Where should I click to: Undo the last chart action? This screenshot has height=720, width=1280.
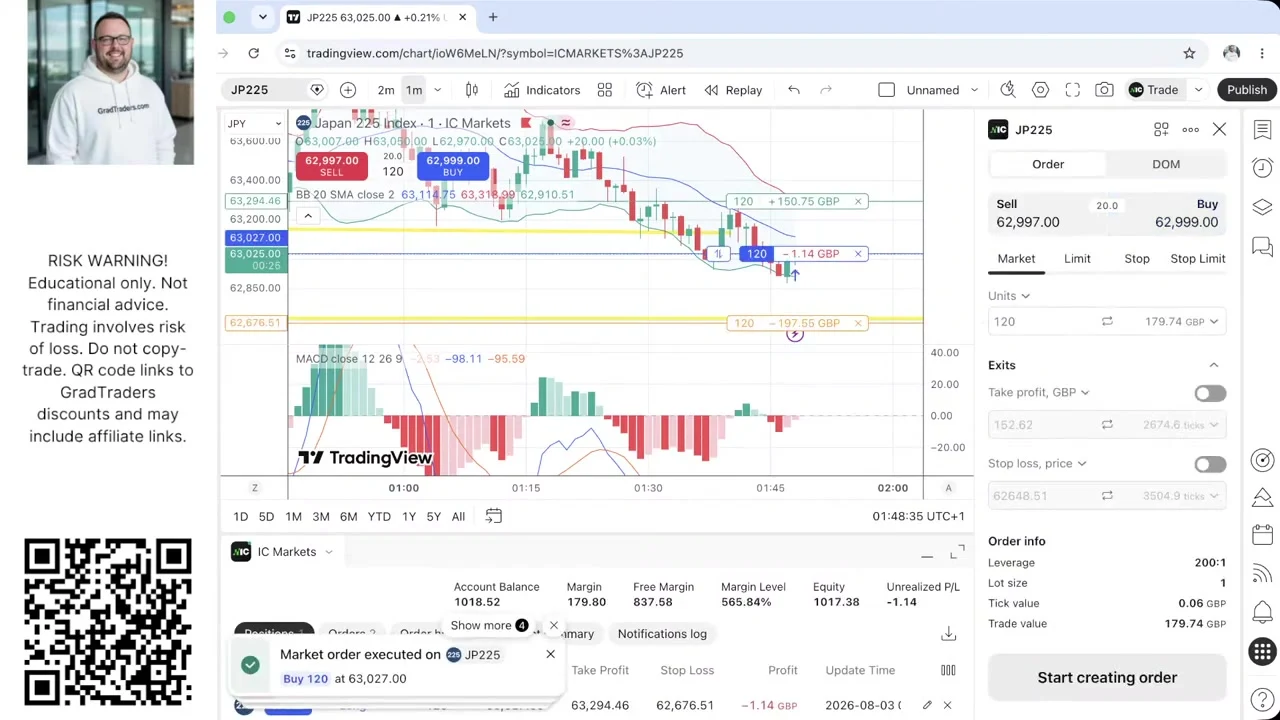click(794, 90)
